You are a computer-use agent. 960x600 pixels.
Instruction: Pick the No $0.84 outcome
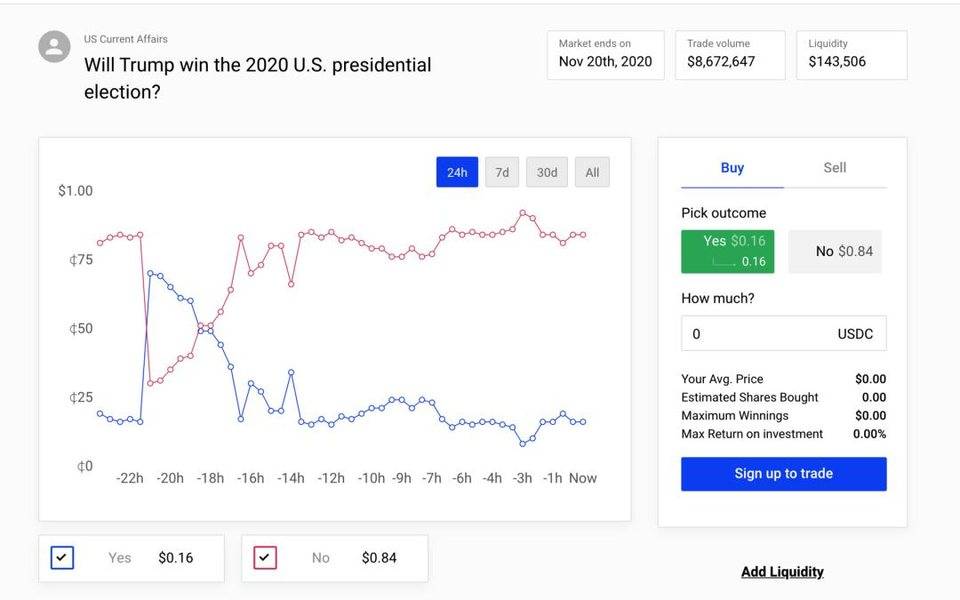[835, 251]
